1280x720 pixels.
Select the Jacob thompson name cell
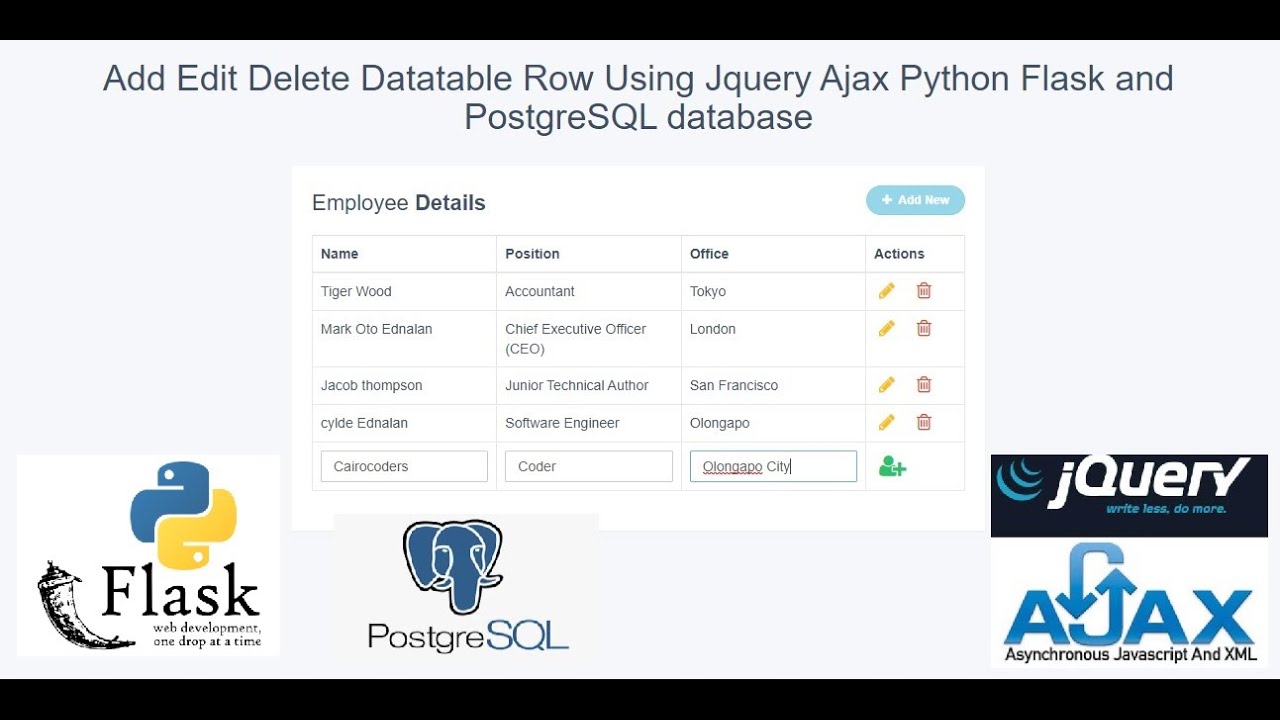click(404, 385)
